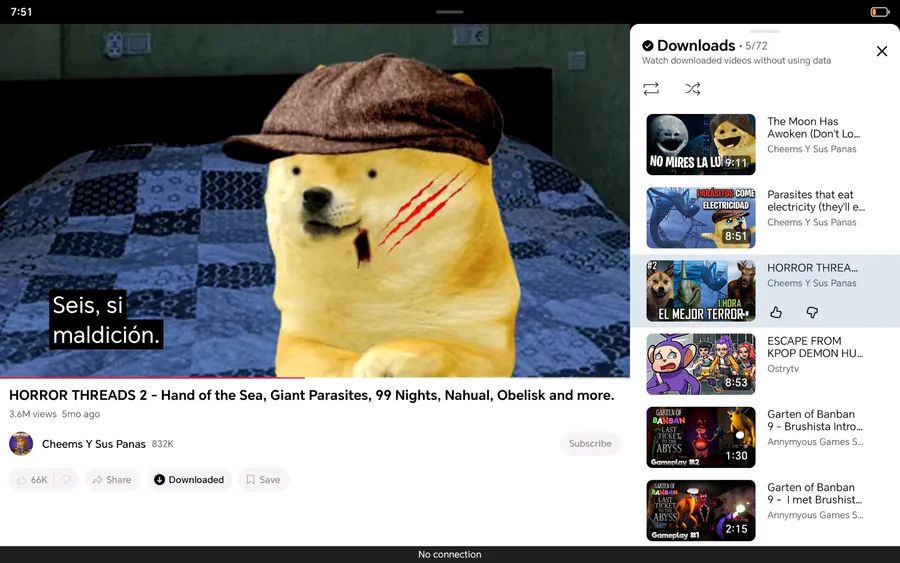Click the 7:51 clock in status bar
The width and height of the screenshot is (900, 563).
(21, 12)
